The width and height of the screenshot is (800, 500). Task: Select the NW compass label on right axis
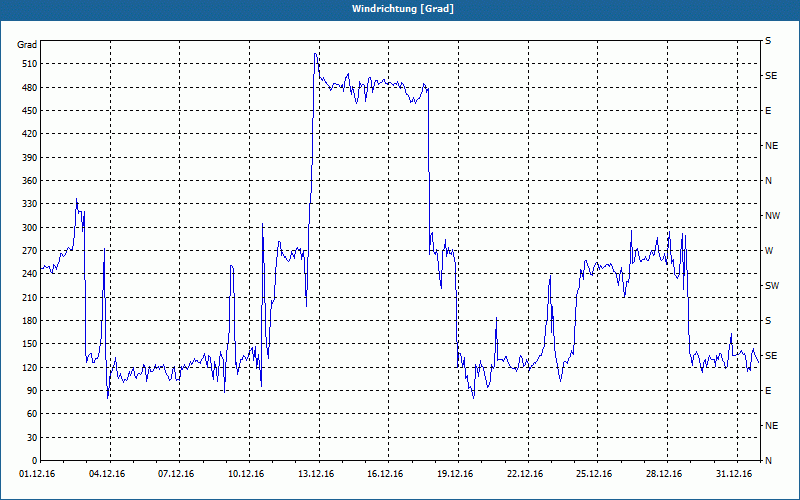pyautogui.click(x=772, y=216)
